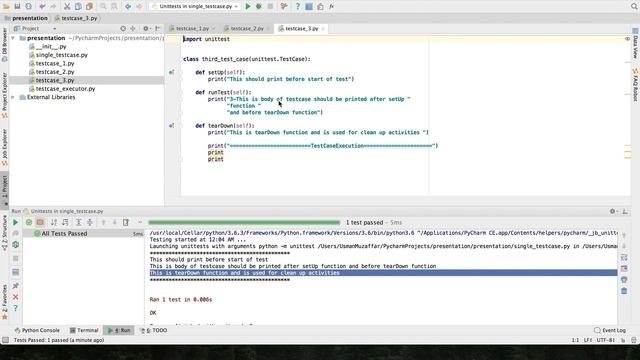
Task: Open file via the folder icon in main toolbar
Action: pos(6,6)
